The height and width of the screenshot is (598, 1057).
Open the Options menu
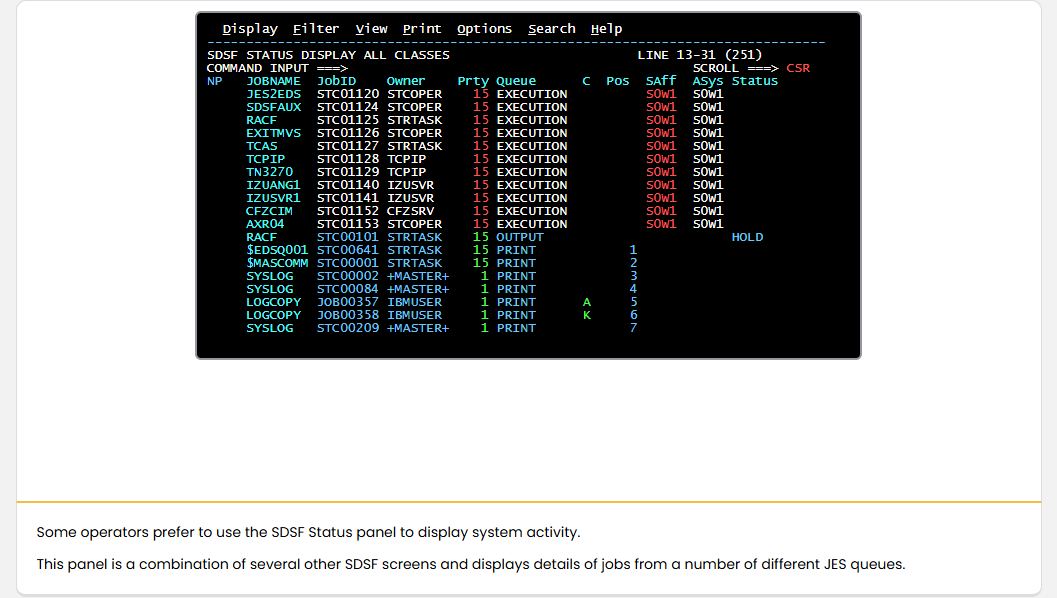point(484,29)
